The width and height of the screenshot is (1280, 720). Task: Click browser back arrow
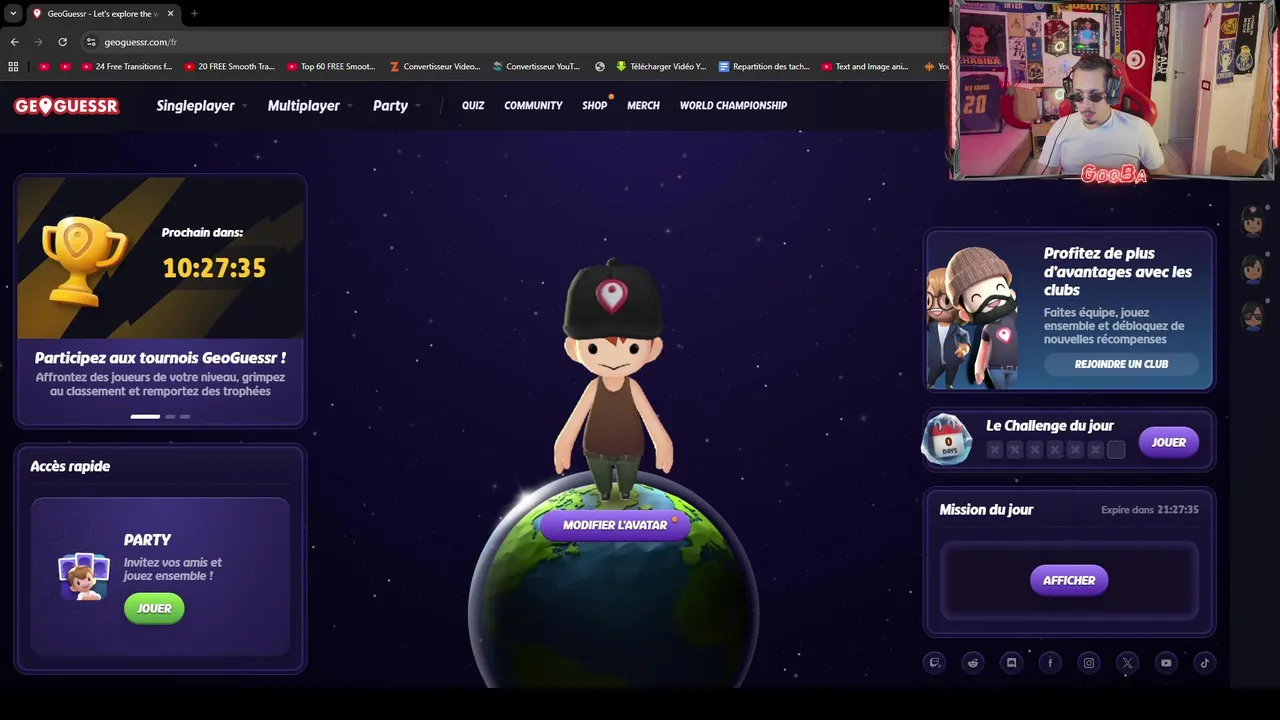pos(14,42)
